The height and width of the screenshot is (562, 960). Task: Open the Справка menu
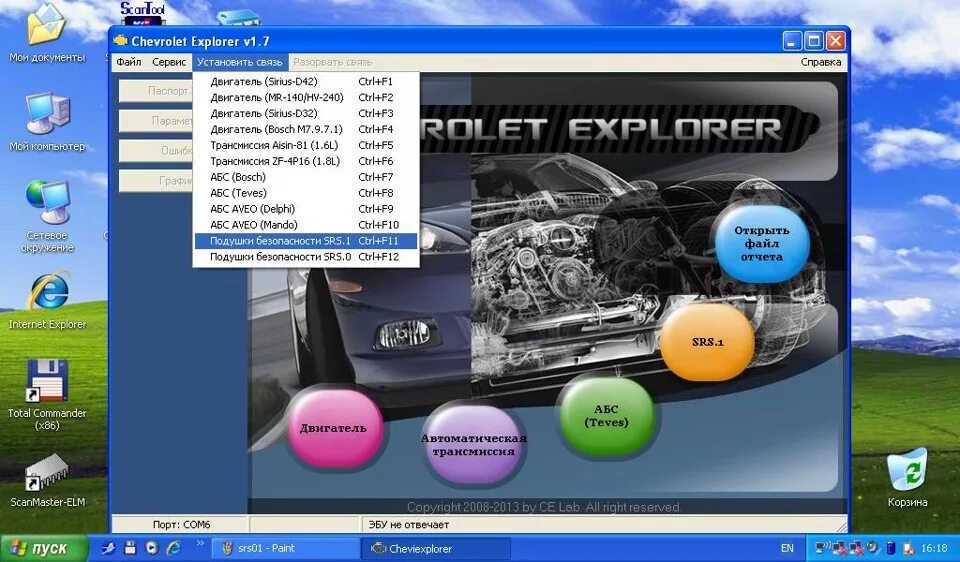pos(820,62)
